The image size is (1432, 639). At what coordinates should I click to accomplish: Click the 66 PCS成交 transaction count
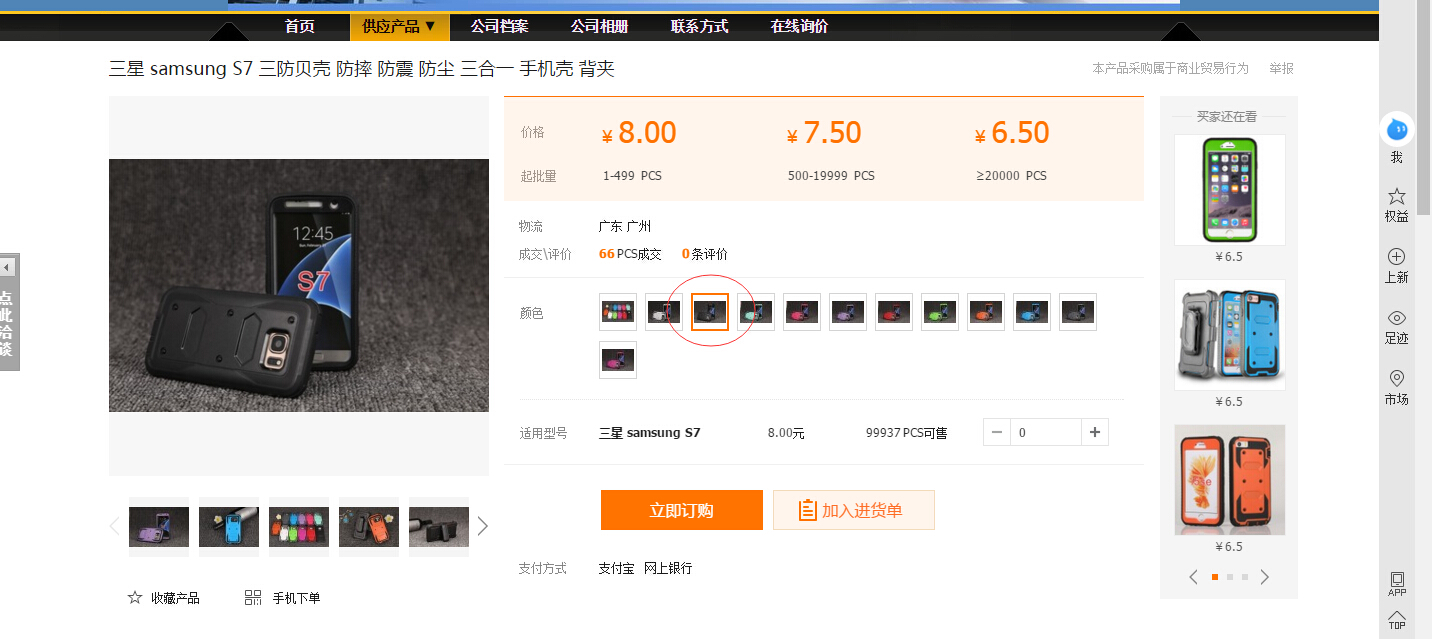[x=630, y=254]
